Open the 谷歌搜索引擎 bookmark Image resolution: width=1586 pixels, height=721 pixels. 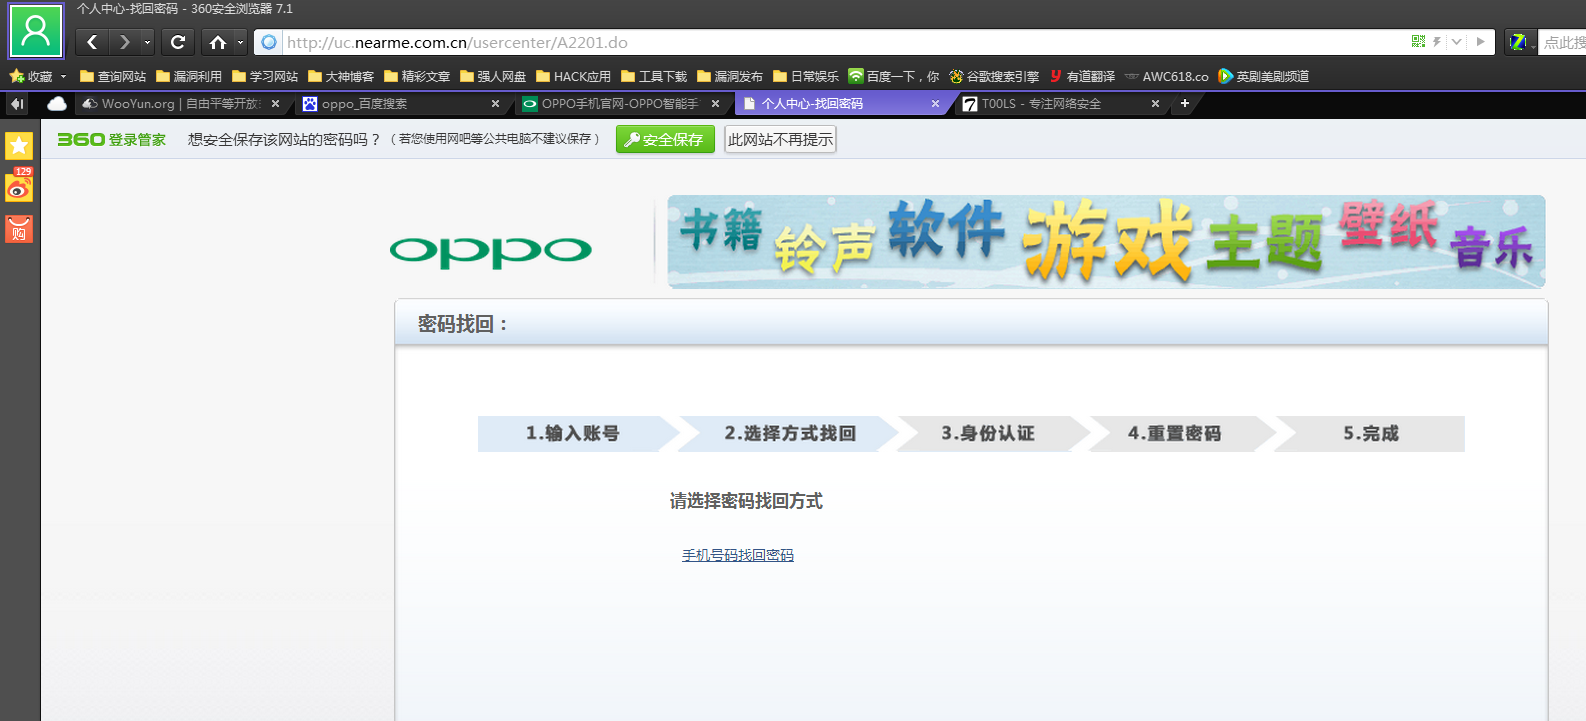[994, 76]
